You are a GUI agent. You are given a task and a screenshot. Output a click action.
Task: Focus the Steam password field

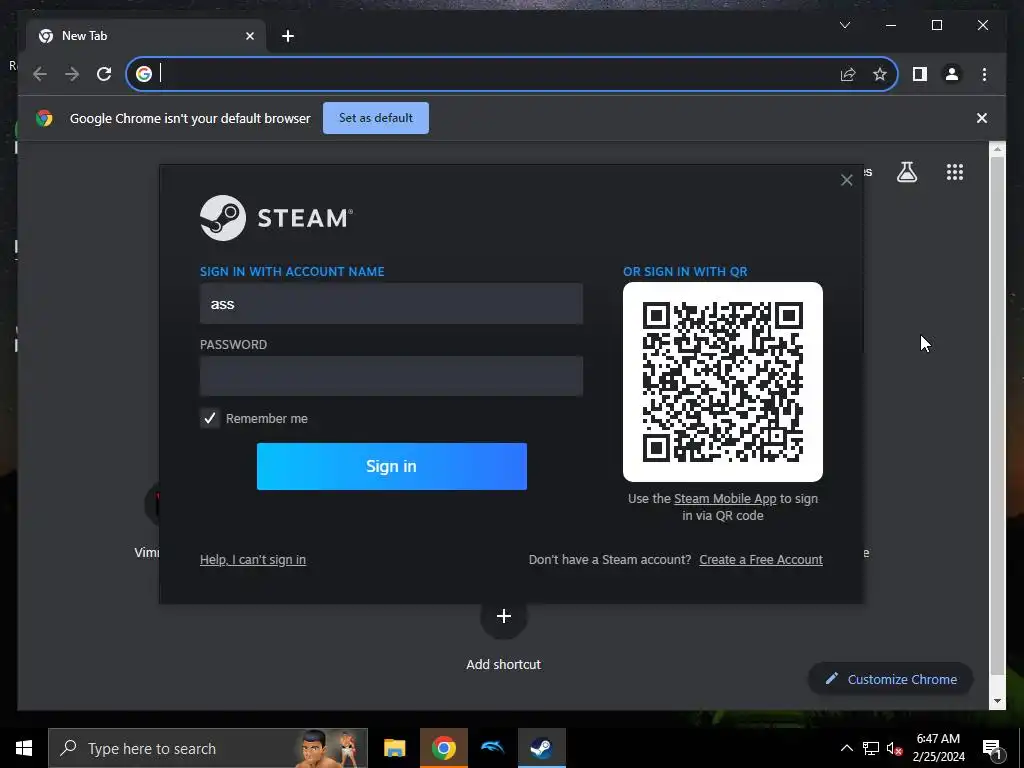click(x=391, y=376)
